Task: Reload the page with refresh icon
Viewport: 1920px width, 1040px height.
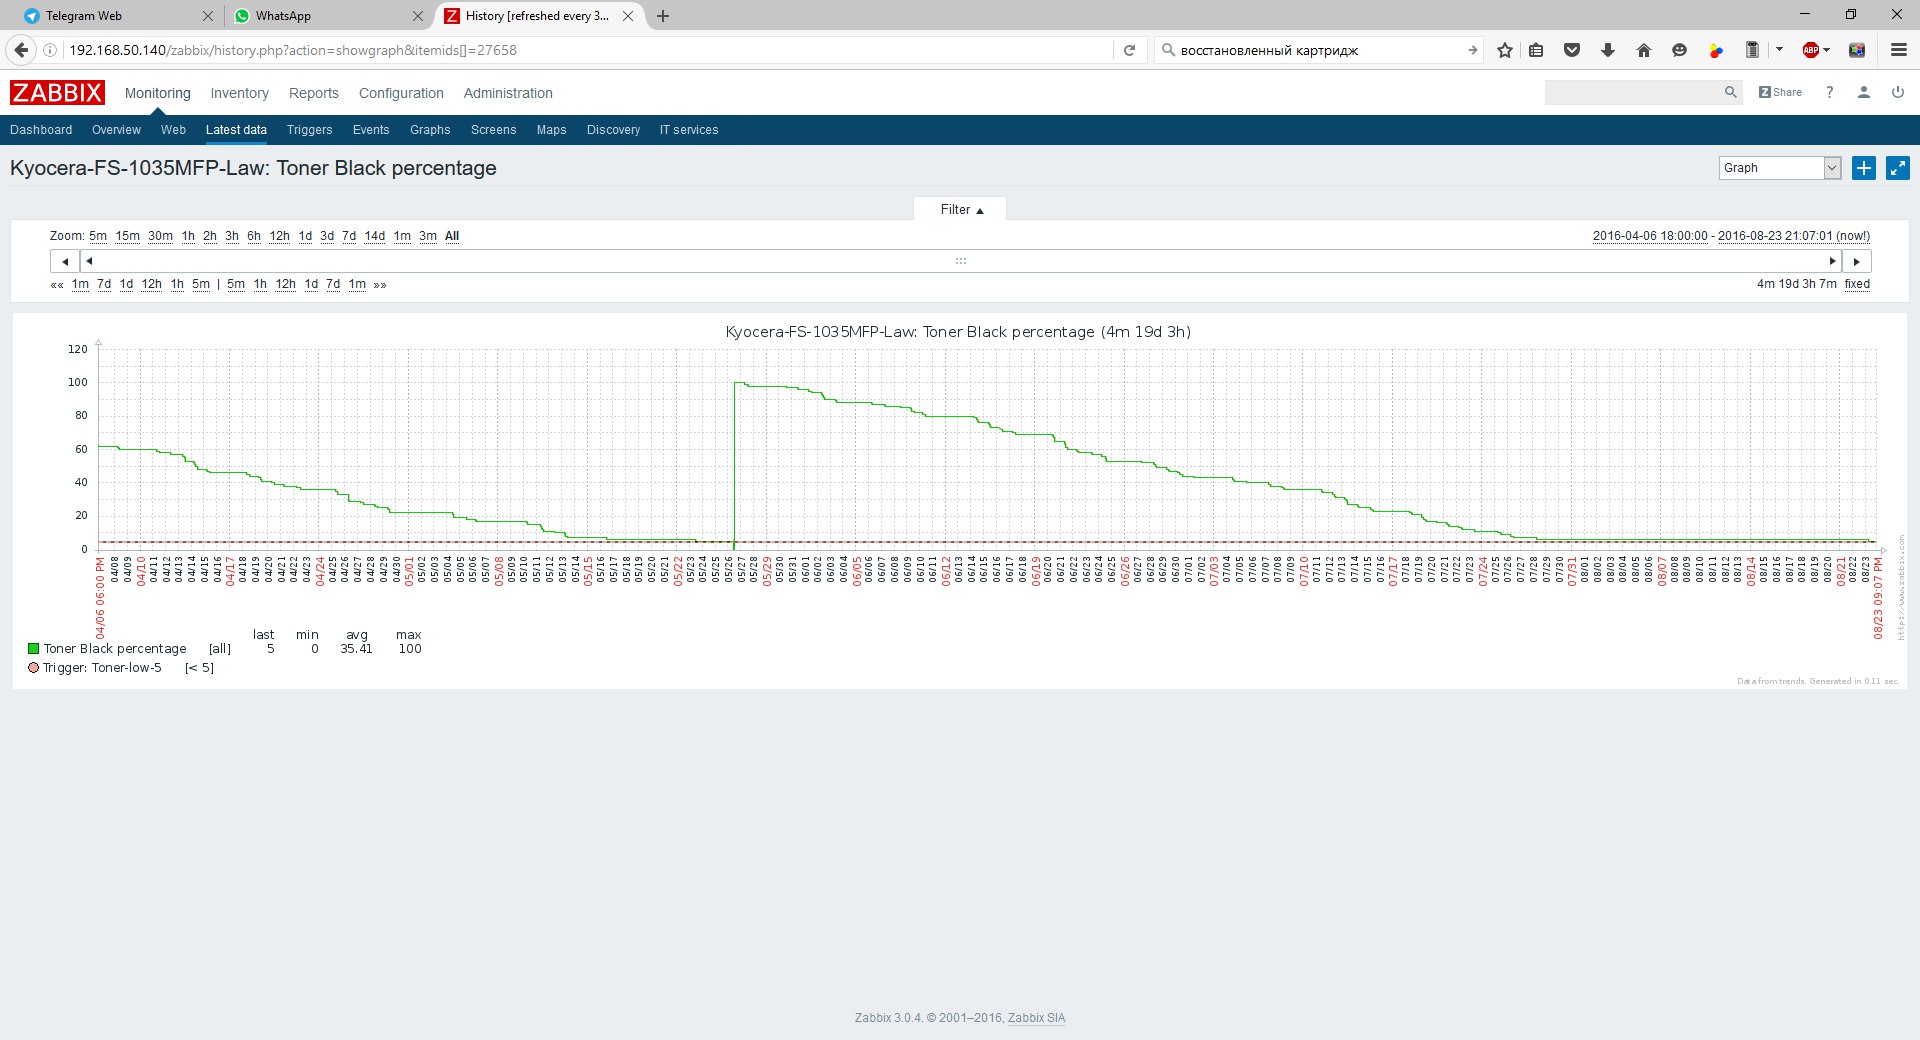Action: [x=1129, y=50]
